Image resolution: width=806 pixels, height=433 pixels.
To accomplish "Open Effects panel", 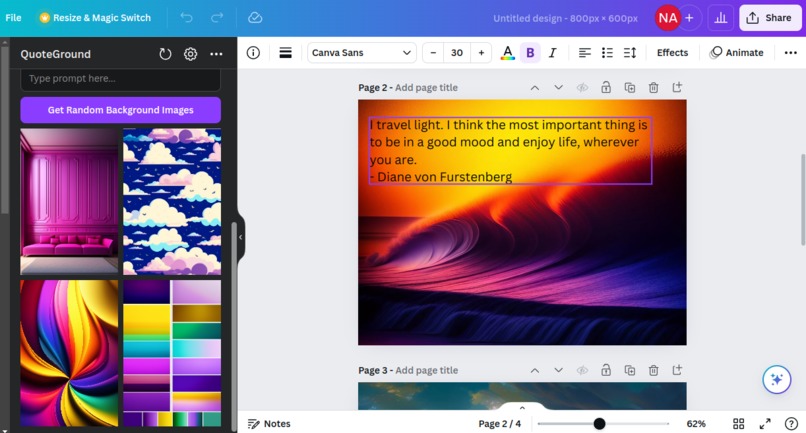I will pos(672,52).
